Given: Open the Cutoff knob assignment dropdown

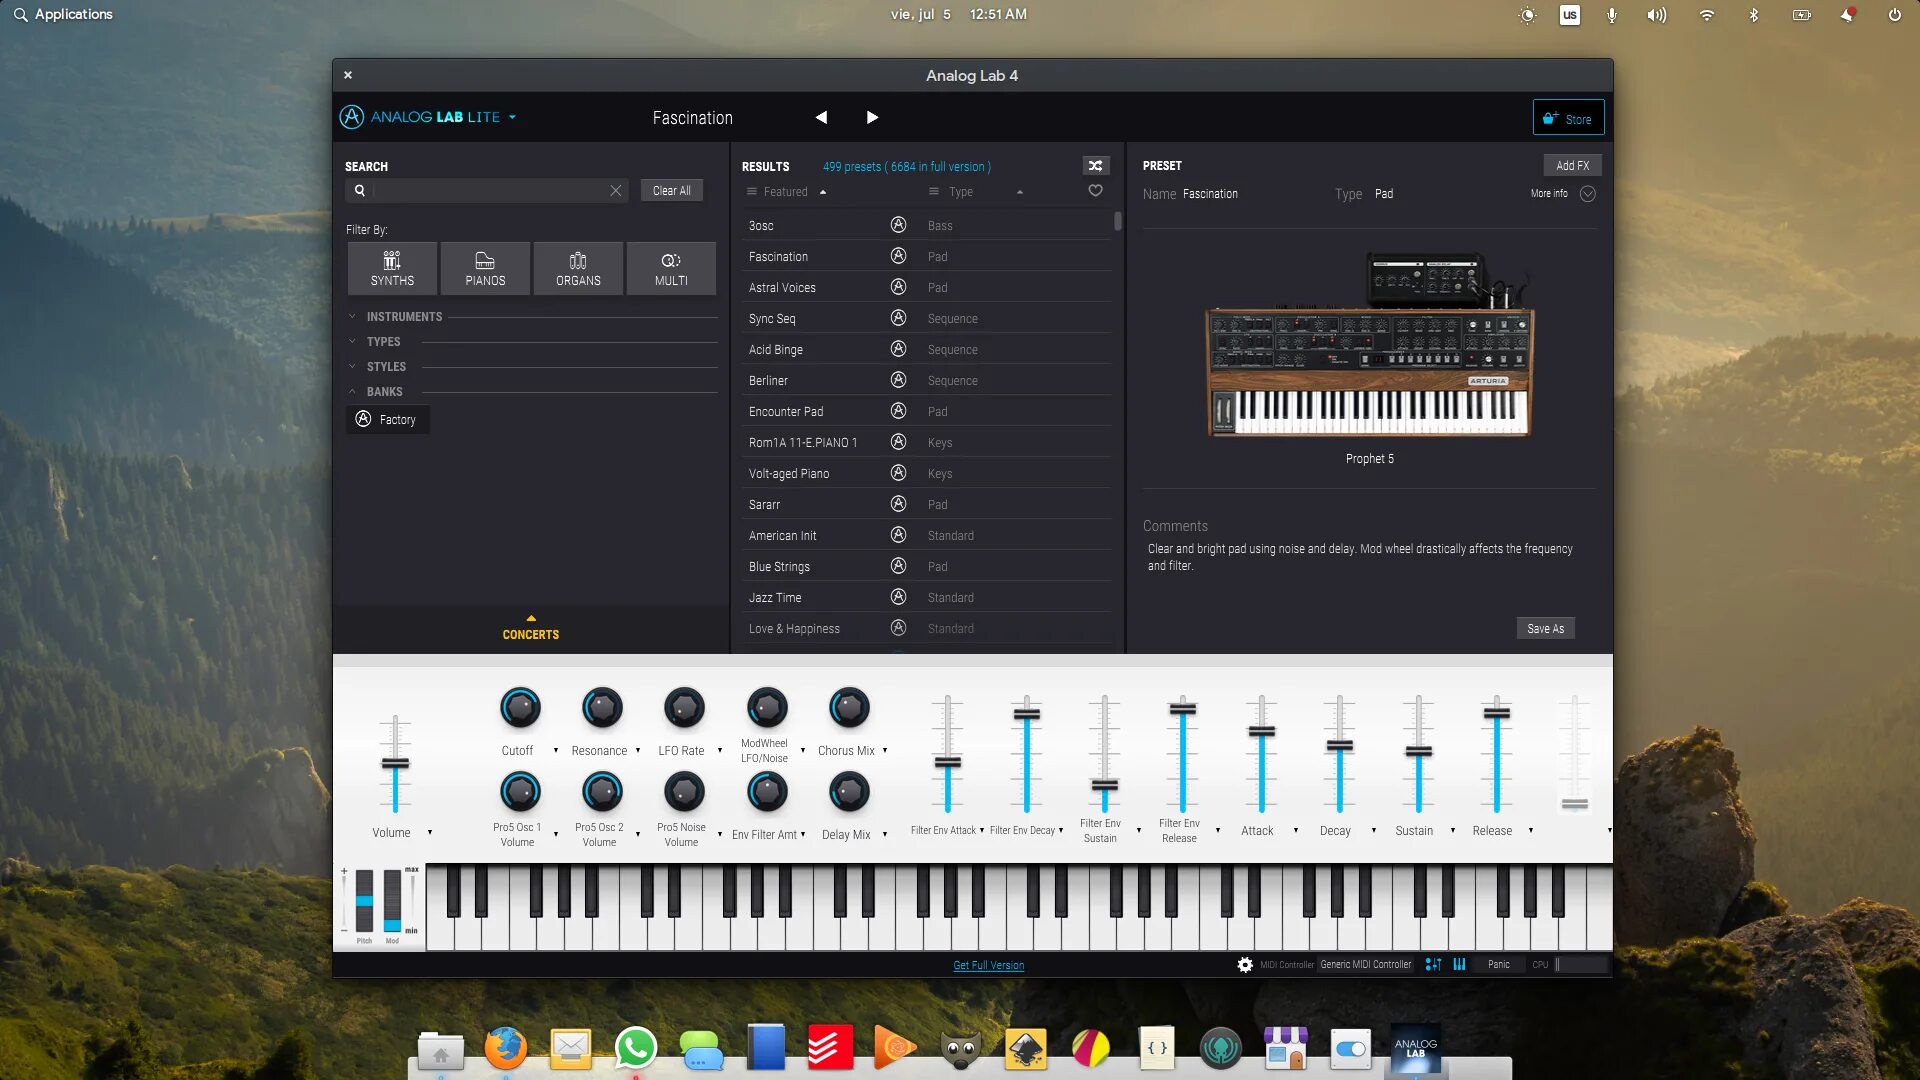Looking at the screenshot, I should [x=556, y=751].
